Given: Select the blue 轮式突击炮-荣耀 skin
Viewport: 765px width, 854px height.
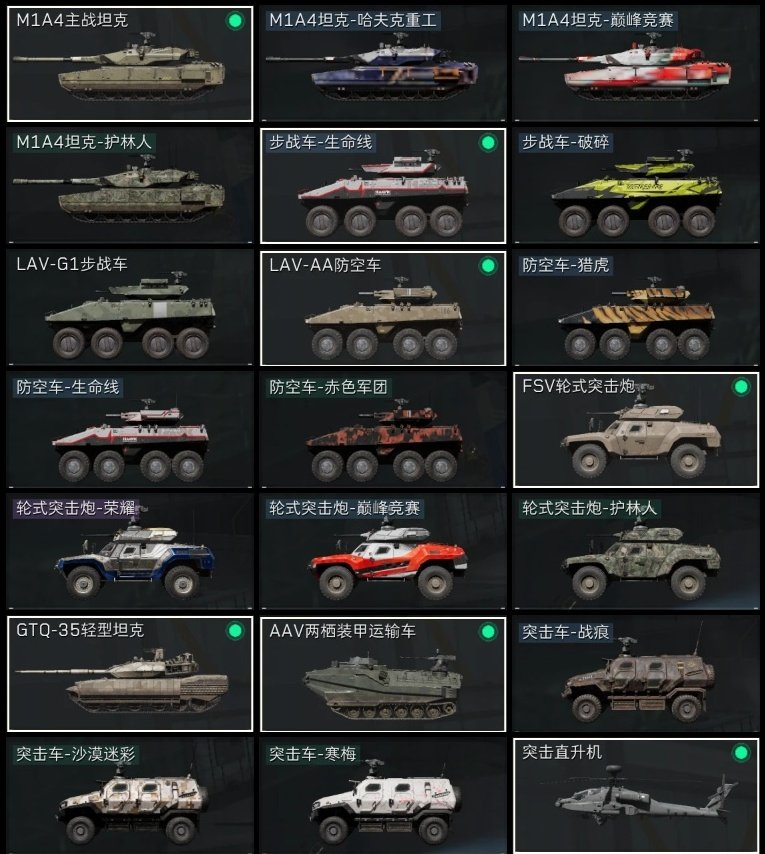Looking at the screenshot, I should [x=130, y=551].
